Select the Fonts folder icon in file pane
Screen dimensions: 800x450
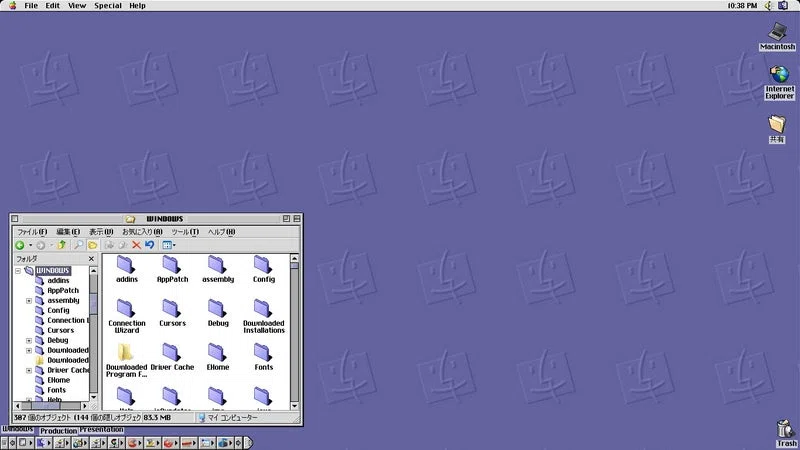pyautogui.click(x=263, y=353)
